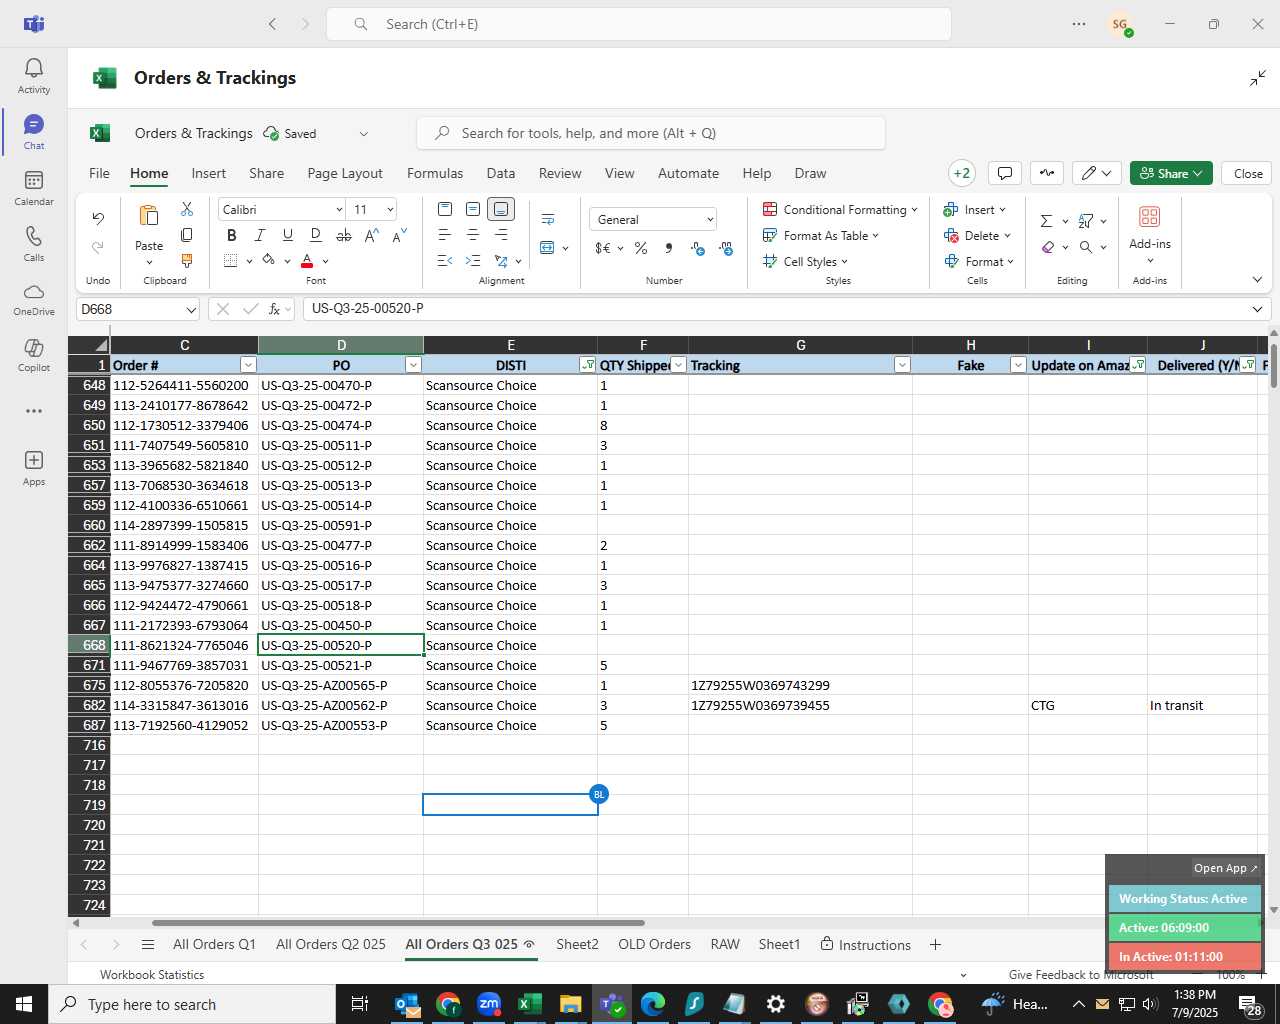Open filter dropdown for DISTI column
This screenshot has height=1024, width=1280.
point(587,365)
